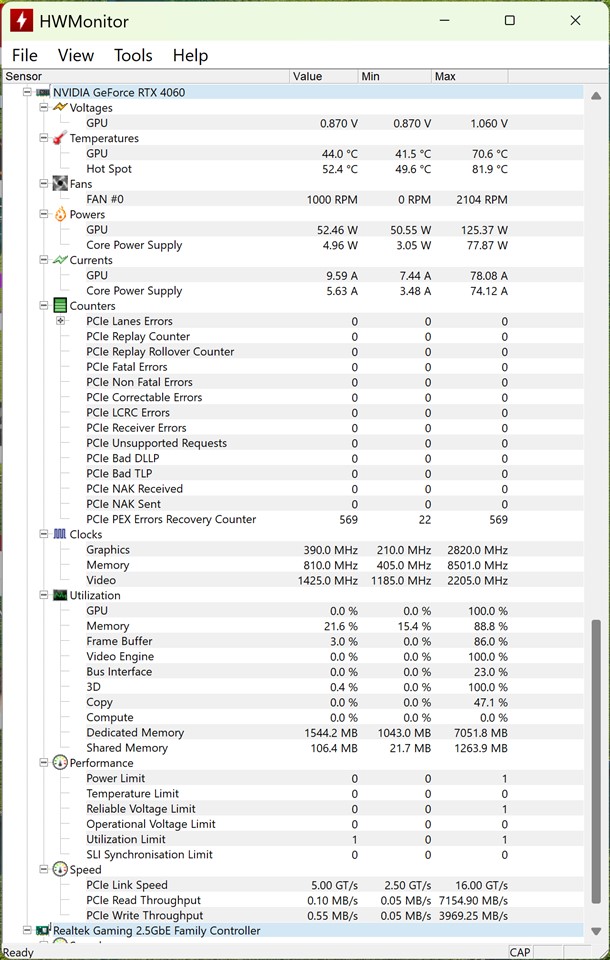Screen dimensions: 610x960
Task: Click the Clocks category icon
Action: 60,535
